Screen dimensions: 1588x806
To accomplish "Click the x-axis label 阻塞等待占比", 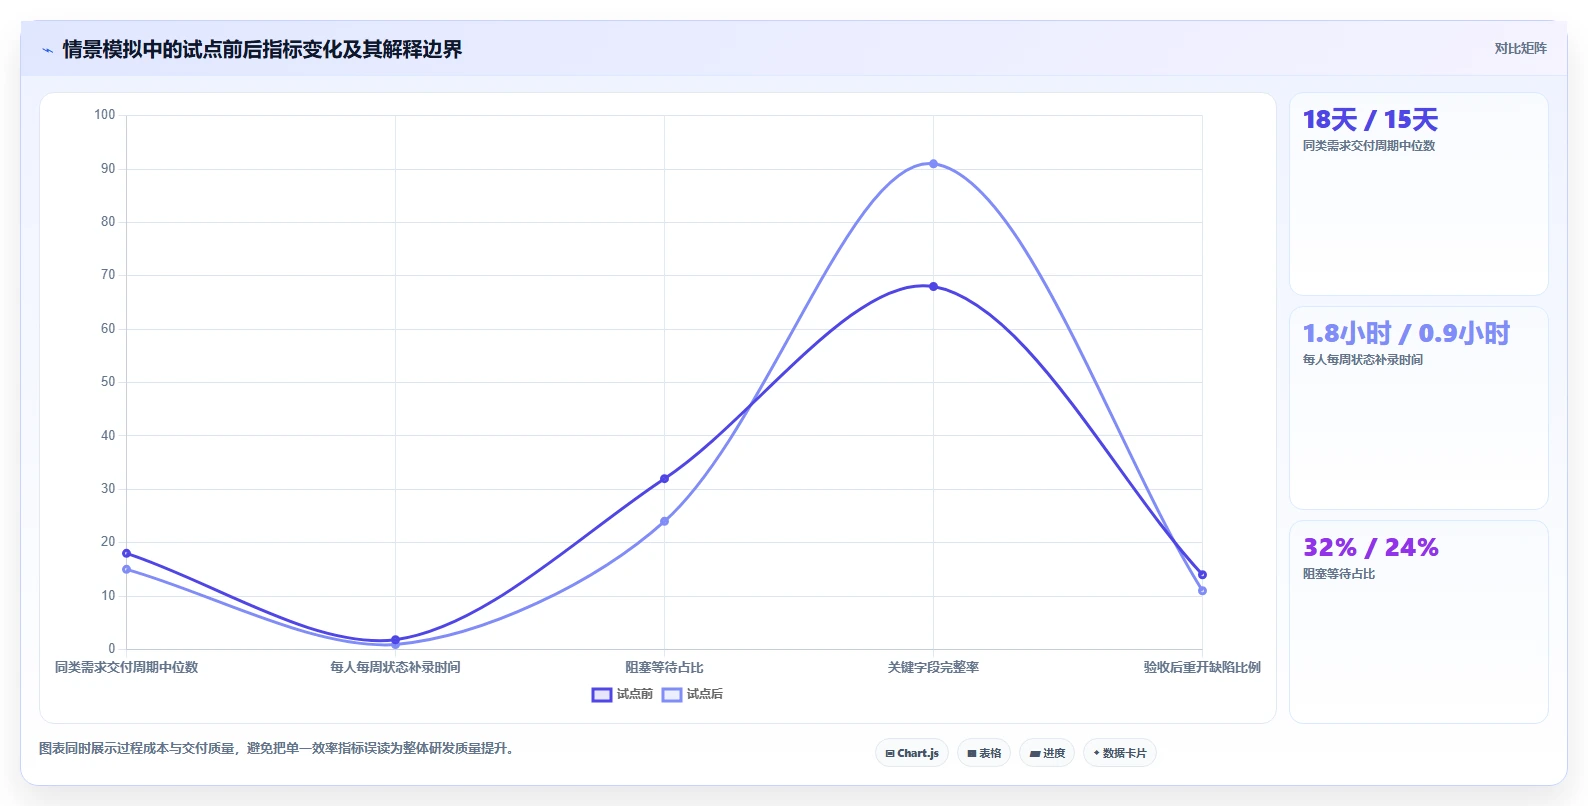I will [664, 667].
